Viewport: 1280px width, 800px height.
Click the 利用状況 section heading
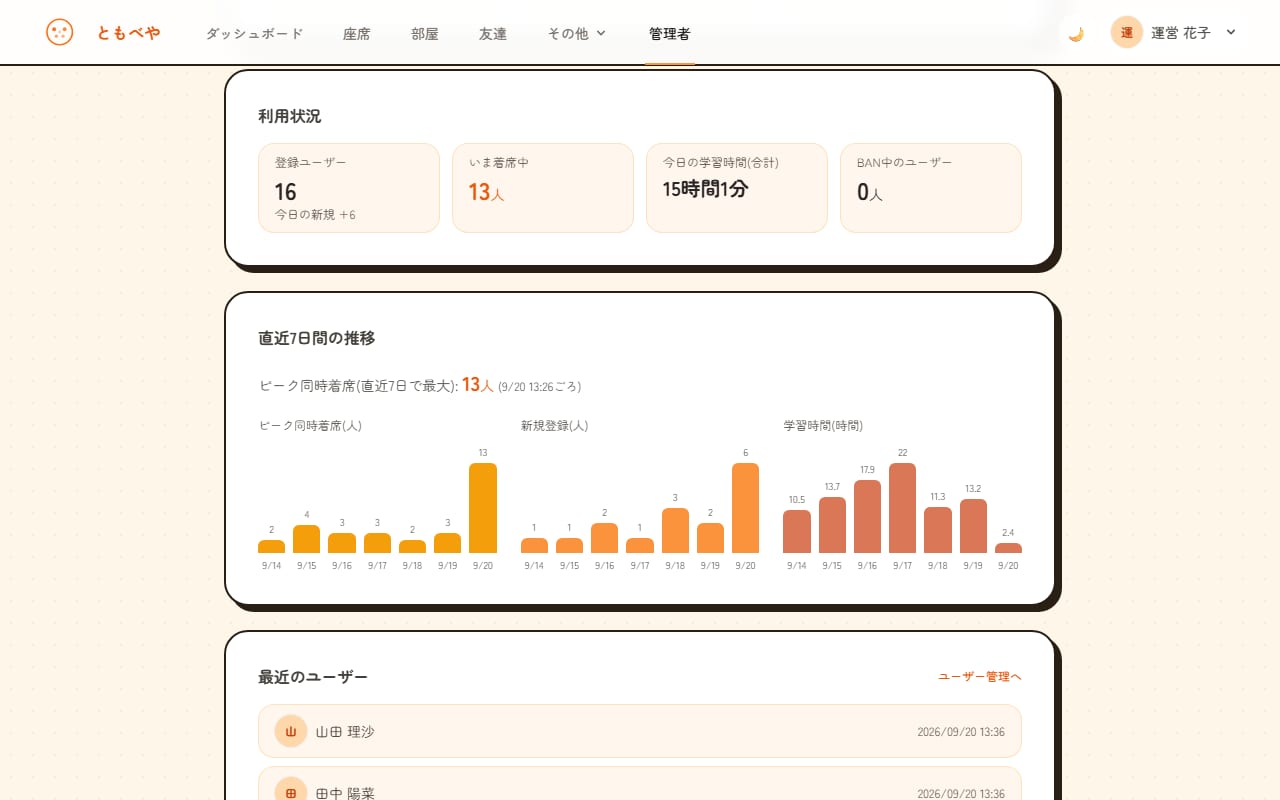coord(290,116)
